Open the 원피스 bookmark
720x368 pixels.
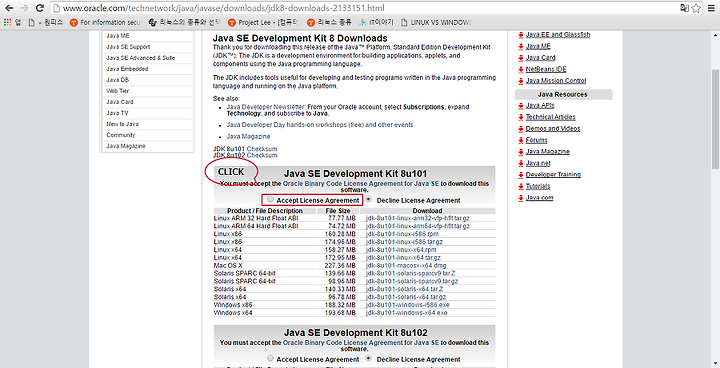coord(45,22)
